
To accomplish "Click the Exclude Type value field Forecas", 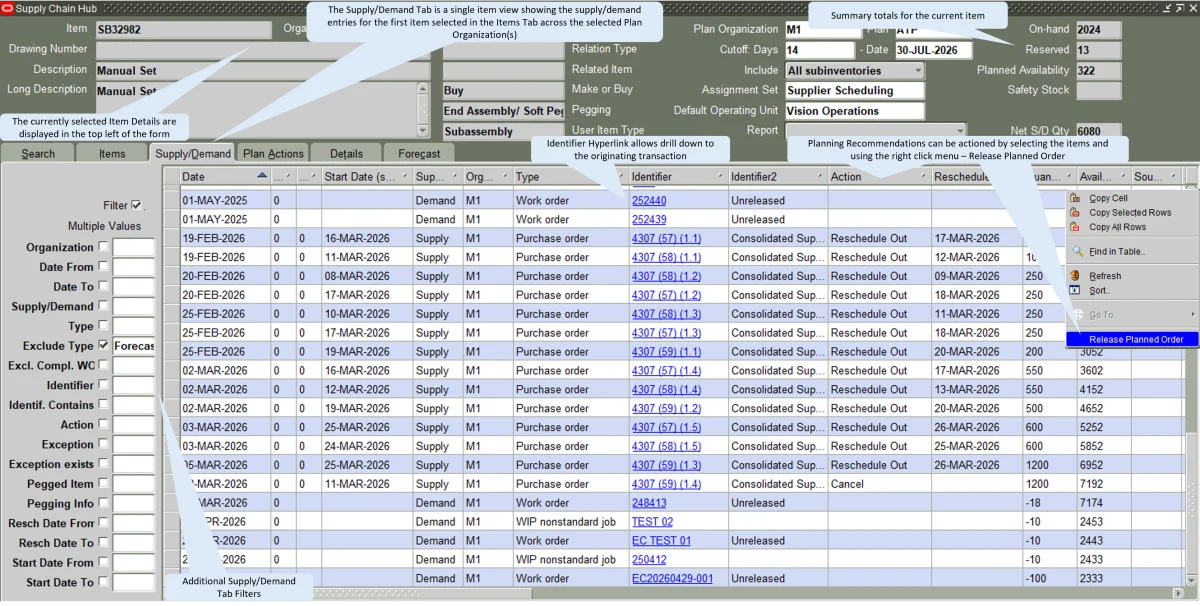I will (134, 346).
